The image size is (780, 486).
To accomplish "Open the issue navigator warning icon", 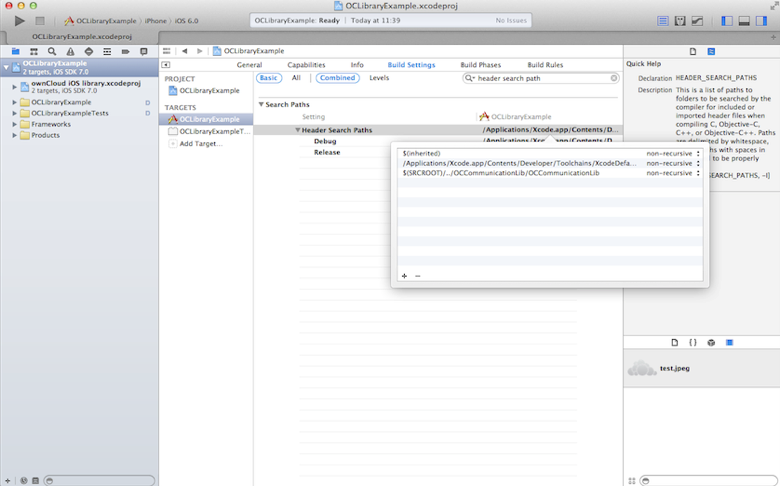I will 70,51.
